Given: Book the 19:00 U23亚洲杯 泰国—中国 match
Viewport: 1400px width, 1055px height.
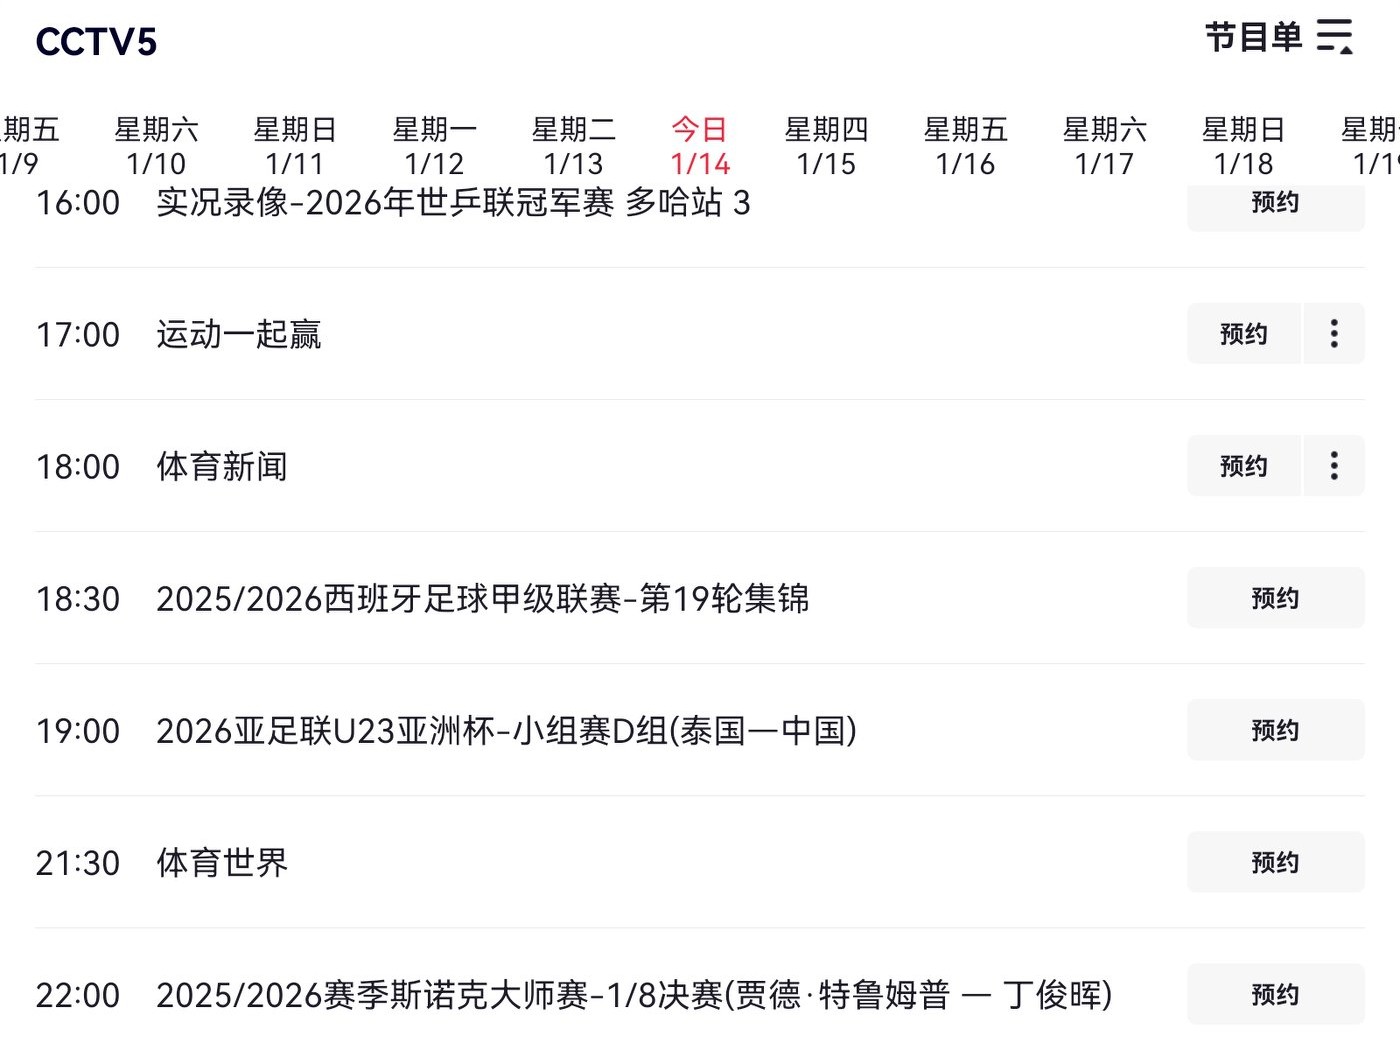Looking at the screenshot, I should click(1275, 730).
